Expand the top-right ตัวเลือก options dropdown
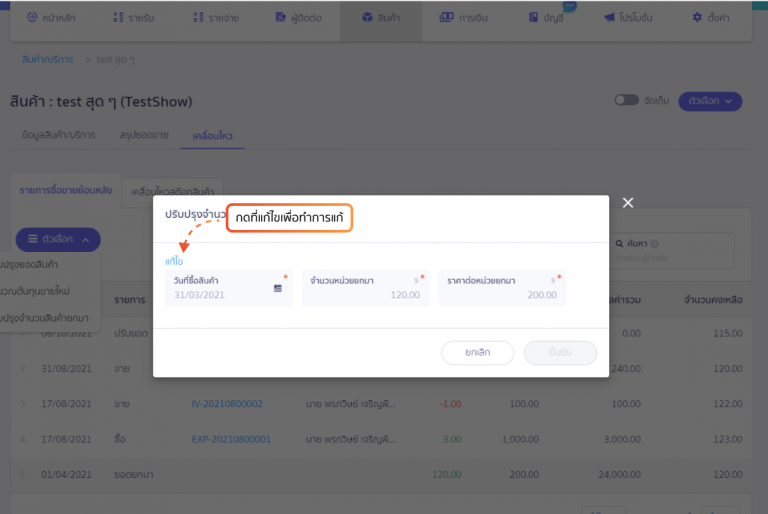The image size is (768, 514). tap(711, 101)
